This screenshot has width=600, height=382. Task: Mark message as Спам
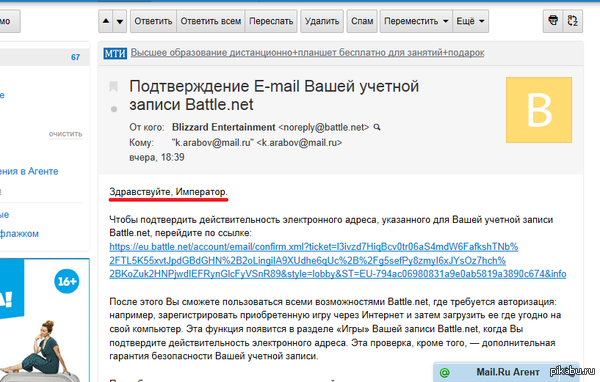[362, 21]
